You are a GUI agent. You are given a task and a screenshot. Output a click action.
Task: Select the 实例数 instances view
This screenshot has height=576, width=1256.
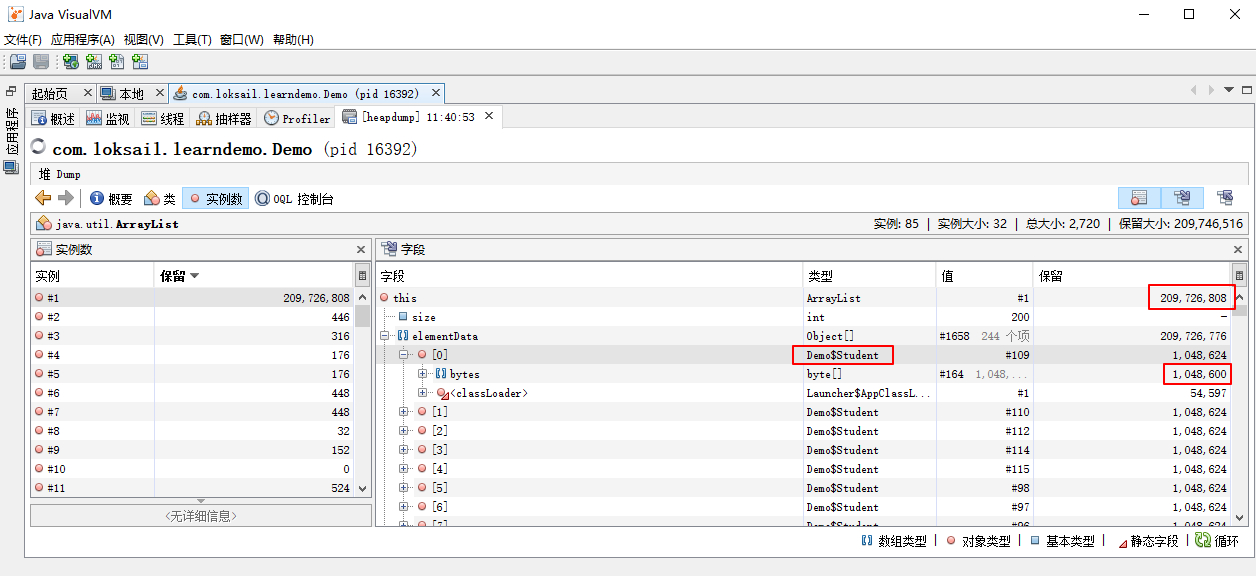click(x=215, y=199)
